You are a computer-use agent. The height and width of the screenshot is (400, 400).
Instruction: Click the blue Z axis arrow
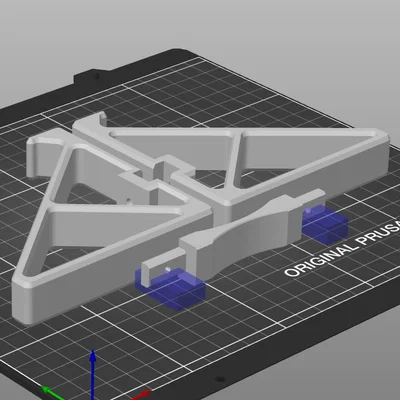(93, 373)
